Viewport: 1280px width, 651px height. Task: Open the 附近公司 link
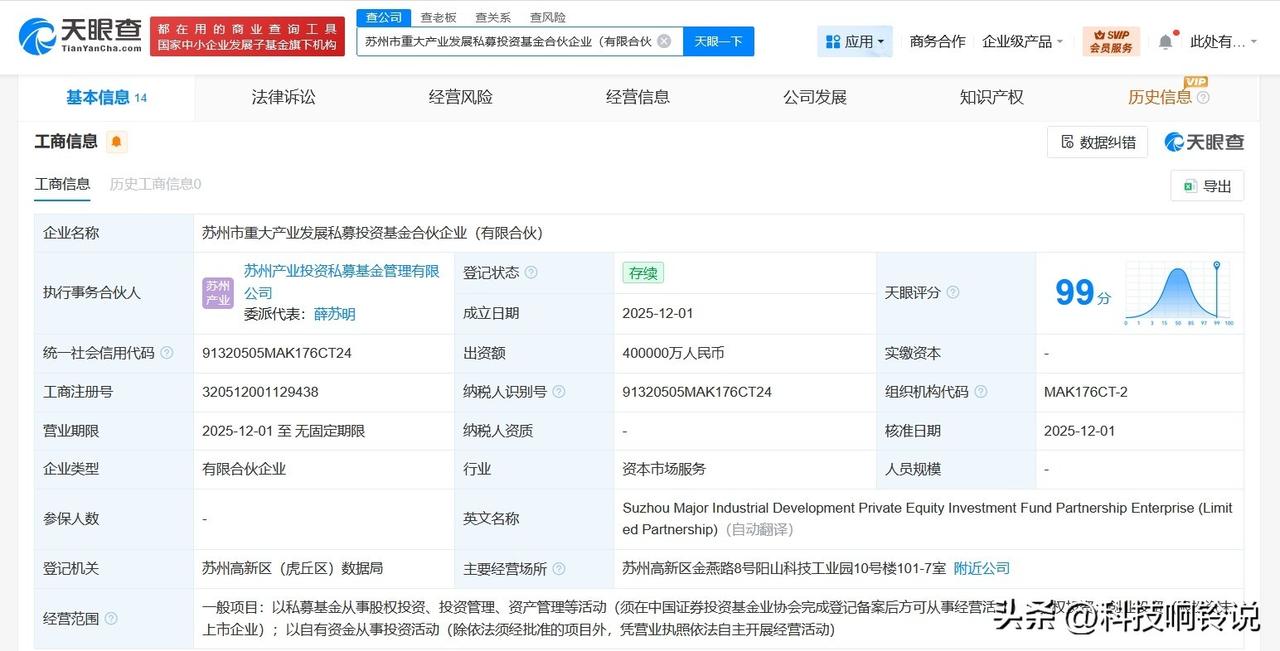(x=981, y=568)
